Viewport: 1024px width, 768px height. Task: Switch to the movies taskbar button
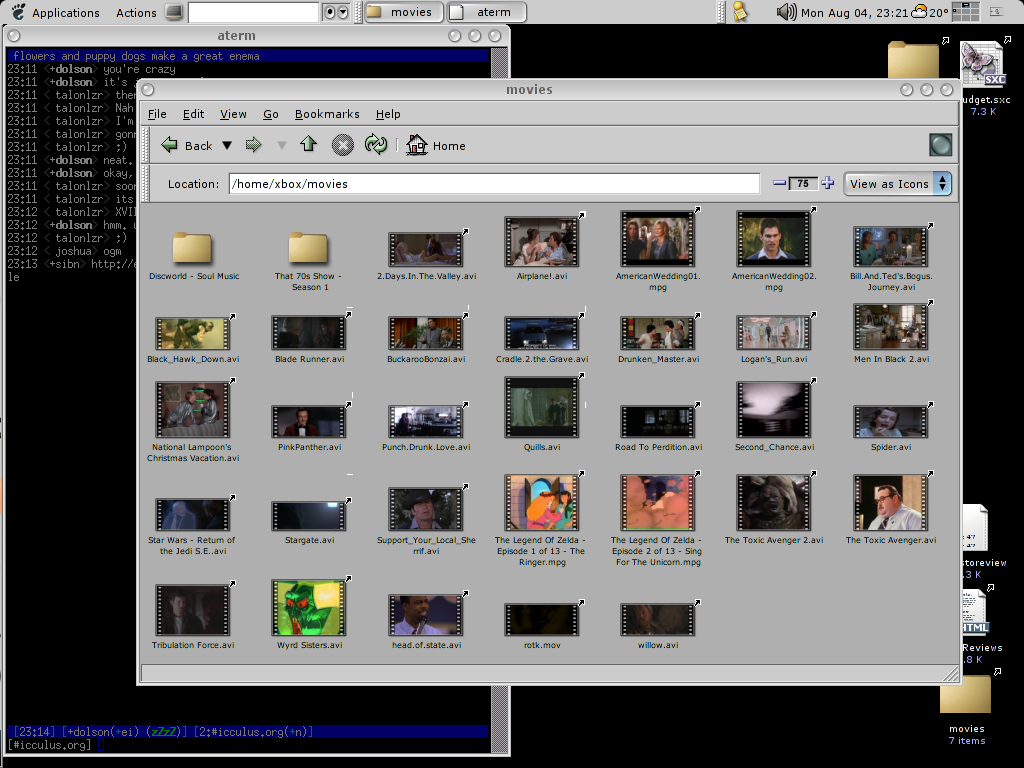pos(404,12)
